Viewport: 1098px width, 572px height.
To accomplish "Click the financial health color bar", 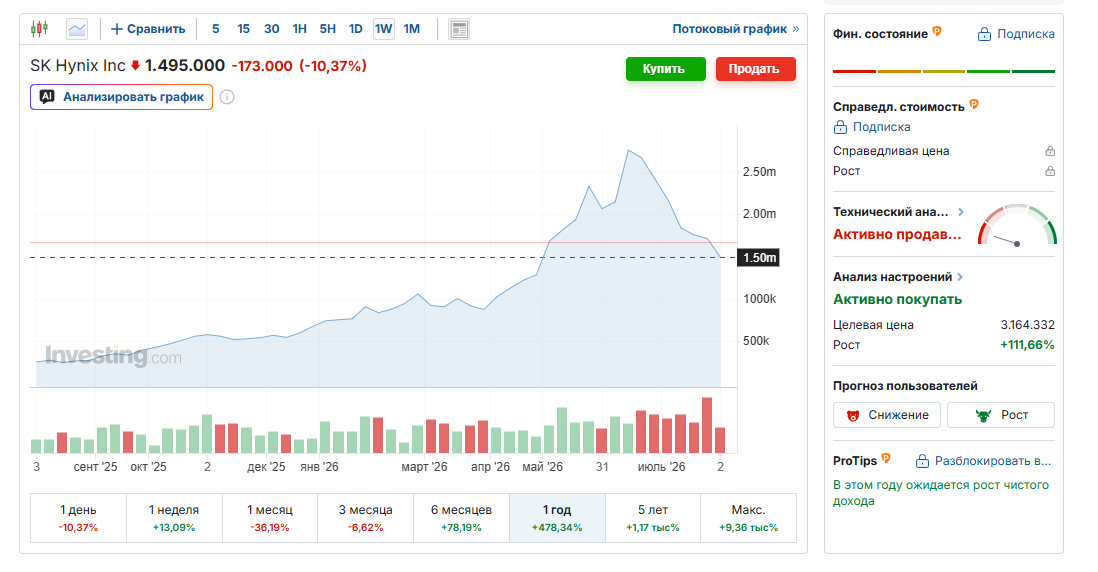I will [944, 71].
